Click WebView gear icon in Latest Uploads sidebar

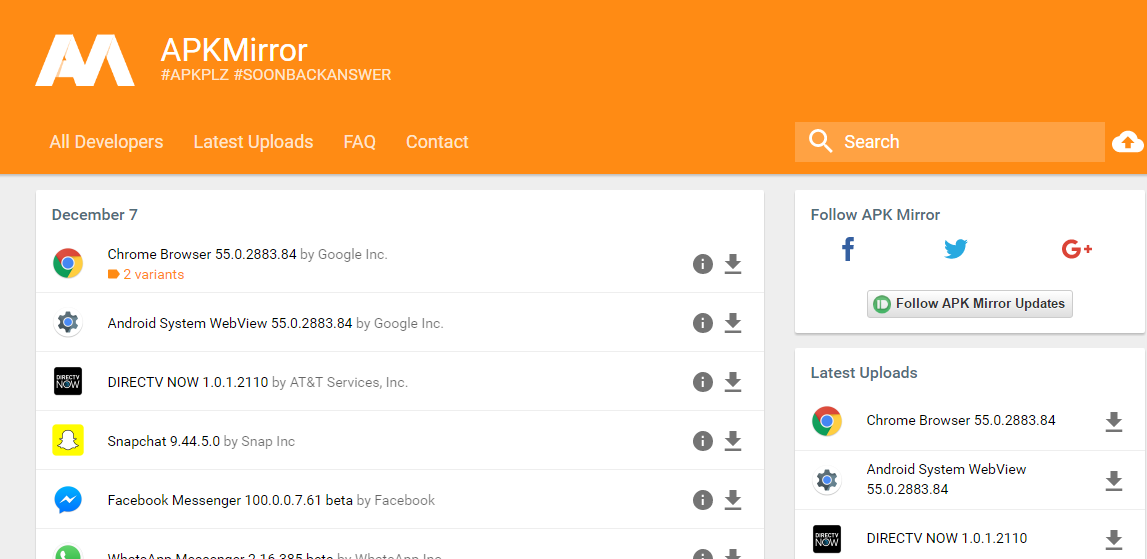pos(827,481)
